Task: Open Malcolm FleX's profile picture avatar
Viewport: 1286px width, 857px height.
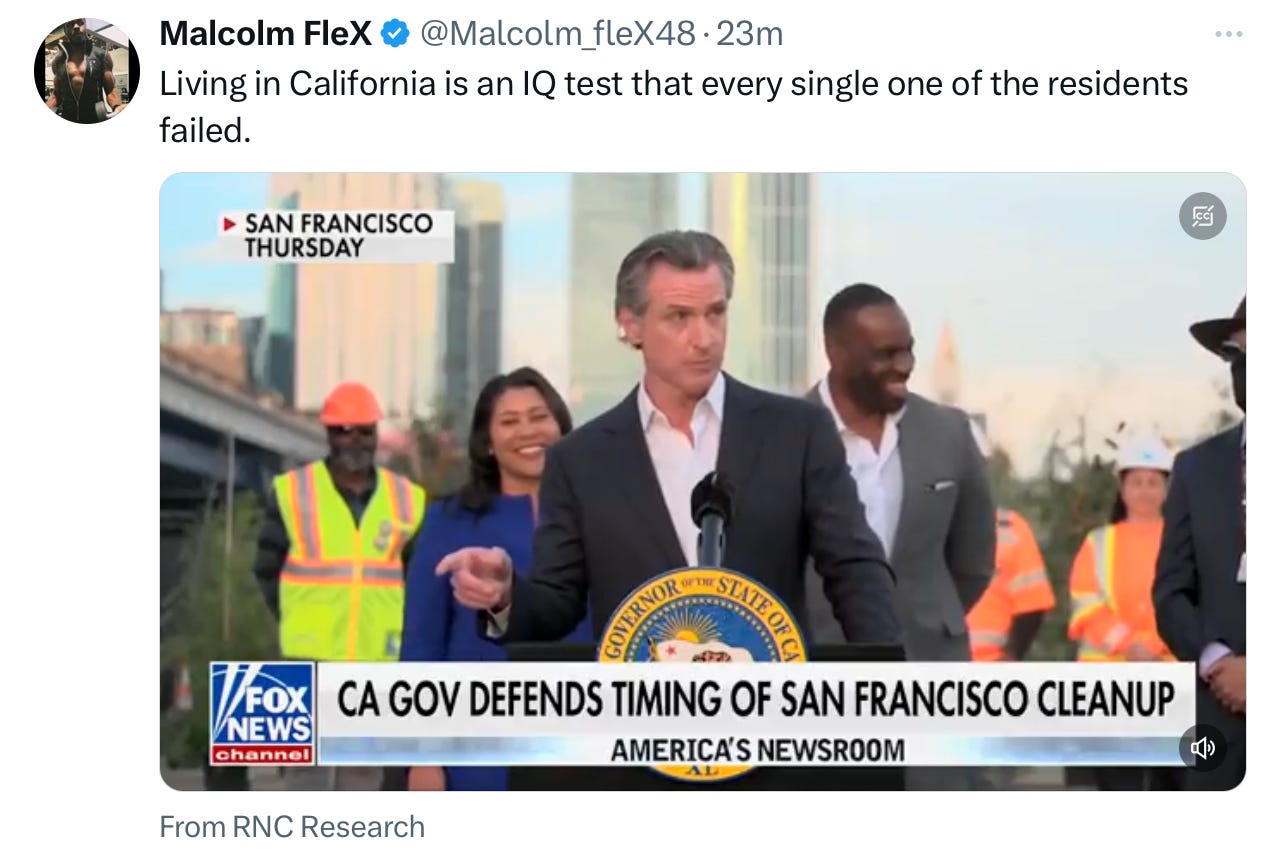Action: [x=87, y=70]
